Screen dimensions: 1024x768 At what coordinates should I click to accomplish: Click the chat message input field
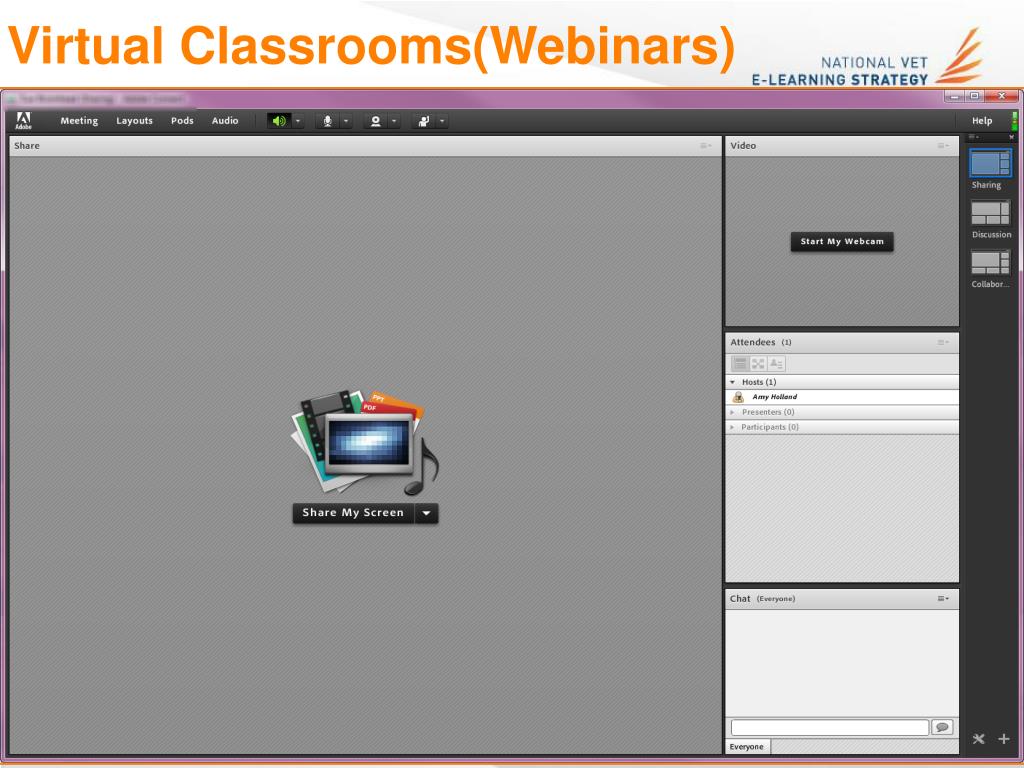click(x=829, y=728)
